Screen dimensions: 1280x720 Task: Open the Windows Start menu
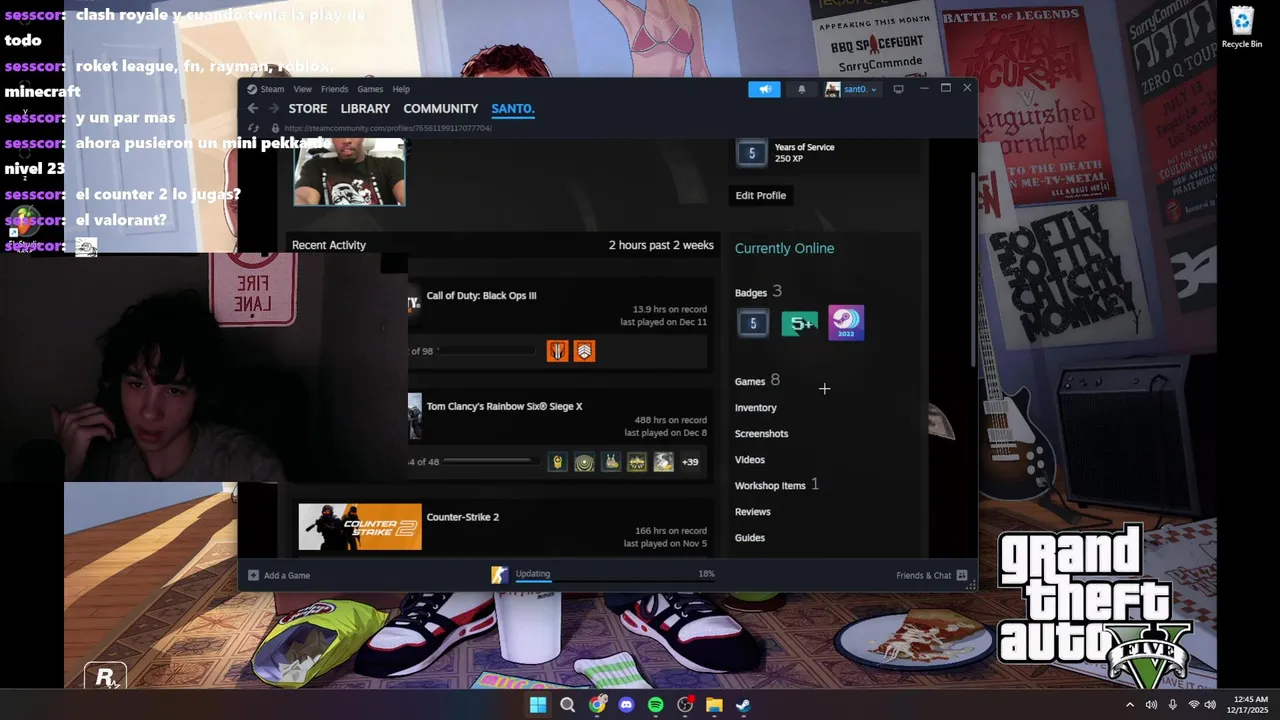point(538,705)
